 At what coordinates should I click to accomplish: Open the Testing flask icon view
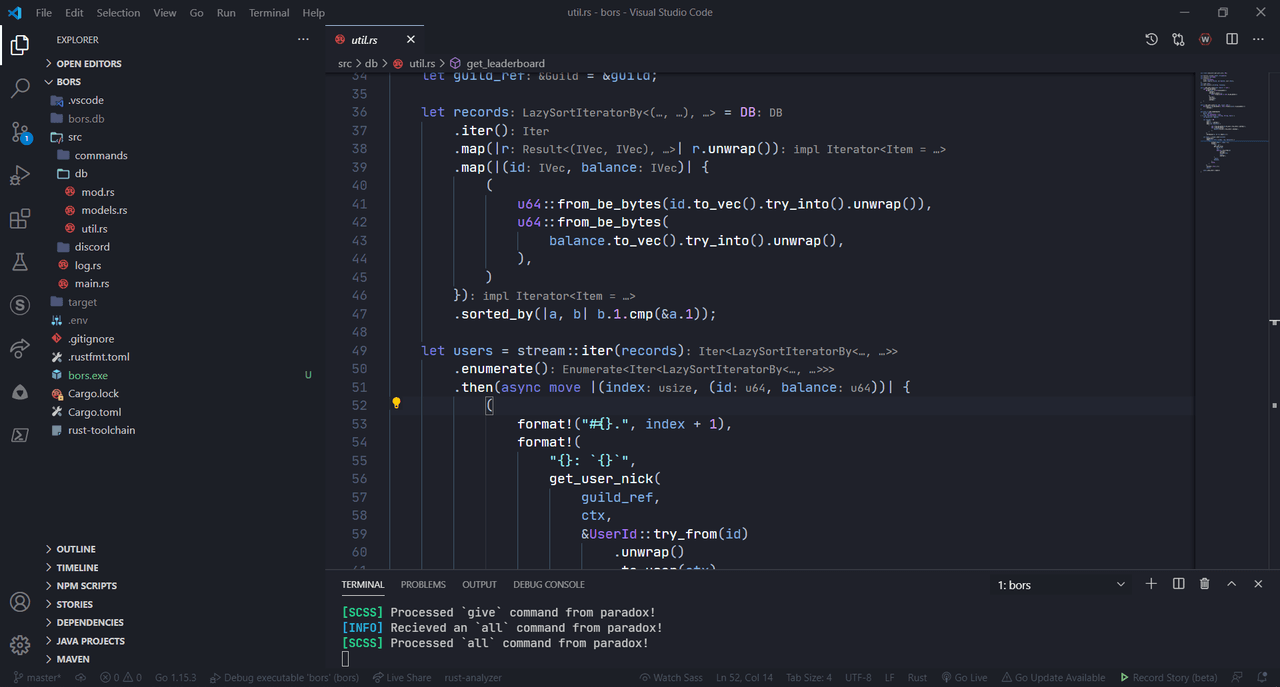[20, 262]
